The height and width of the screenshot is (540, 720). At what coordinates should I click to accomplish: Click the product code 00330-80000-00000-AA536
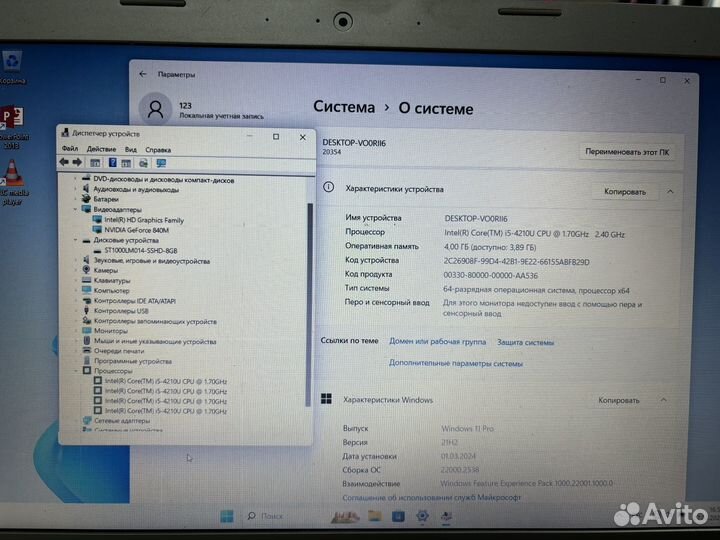[x=490, y=275]
